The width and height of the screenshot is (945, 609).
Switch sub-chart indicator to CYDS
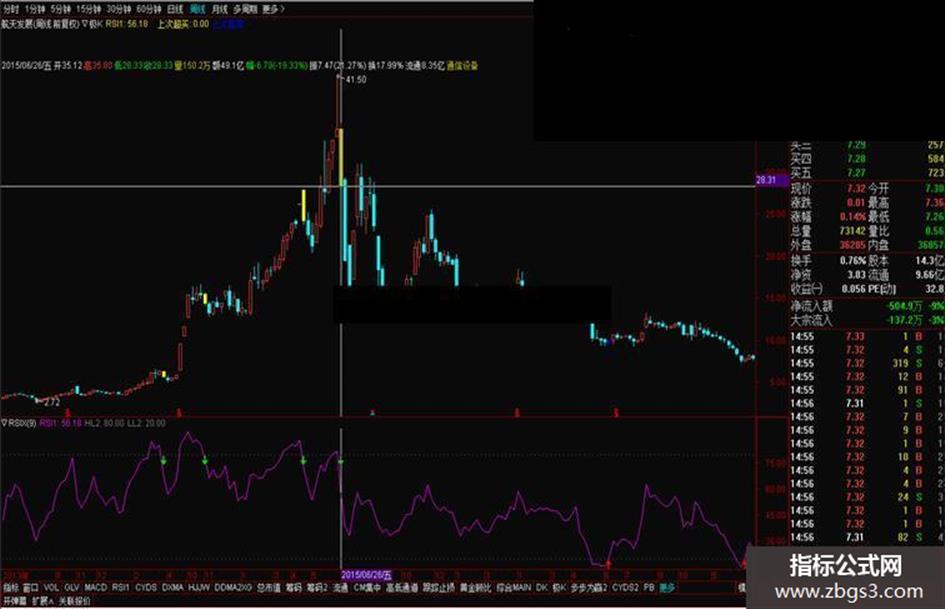click(146, 587)
